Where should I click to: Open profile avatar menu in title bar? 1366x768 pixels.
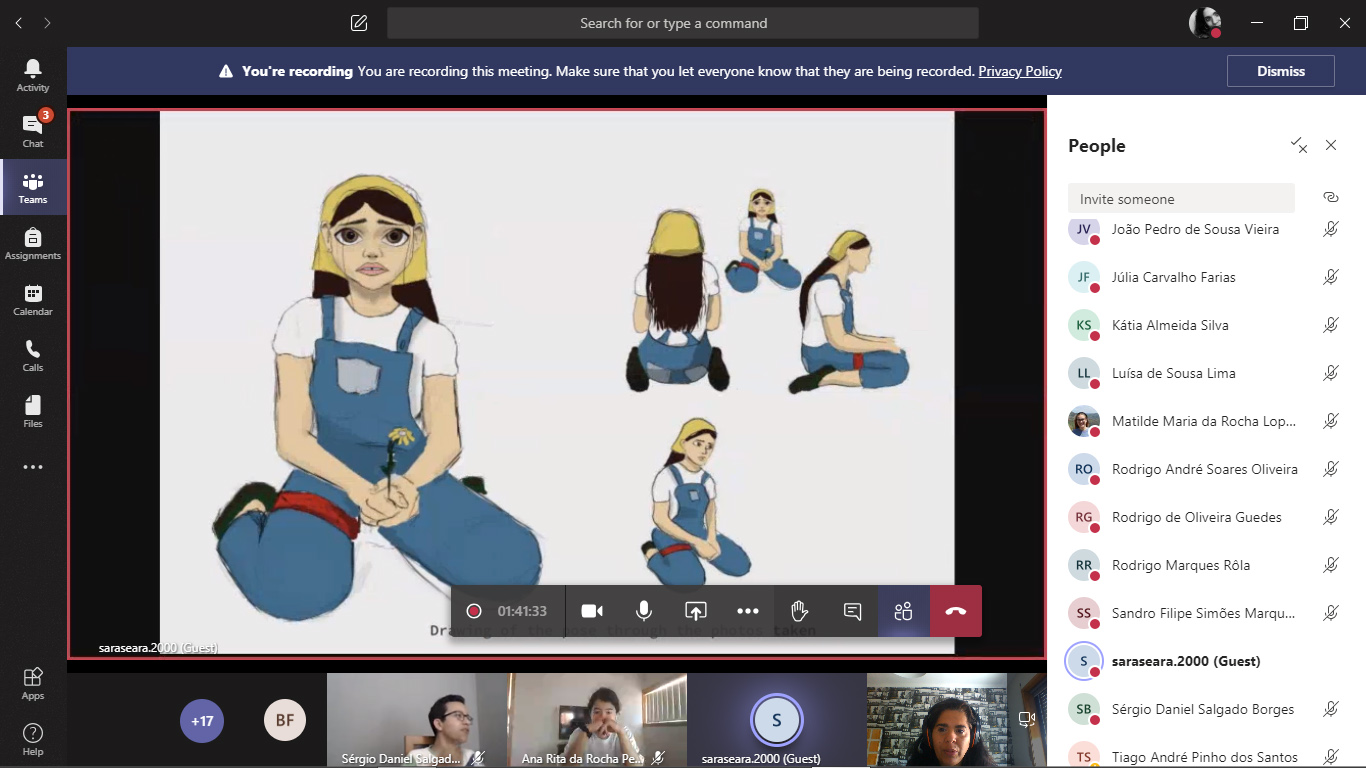(1204, 23)
